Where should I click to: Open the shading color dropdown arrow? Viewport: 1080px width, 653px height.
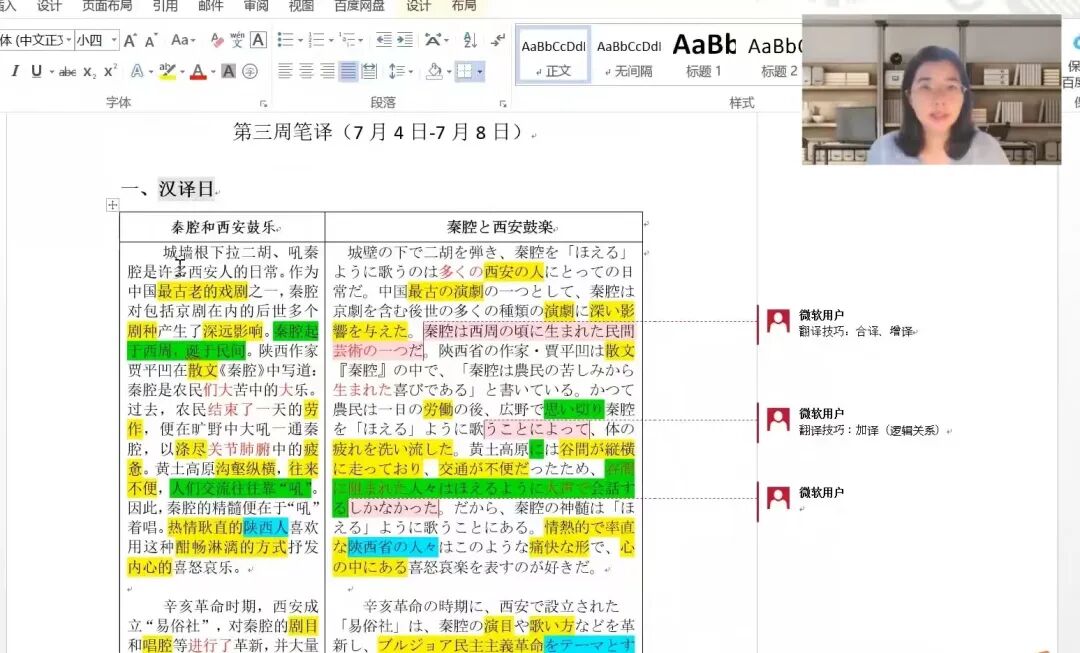(449, 71)
